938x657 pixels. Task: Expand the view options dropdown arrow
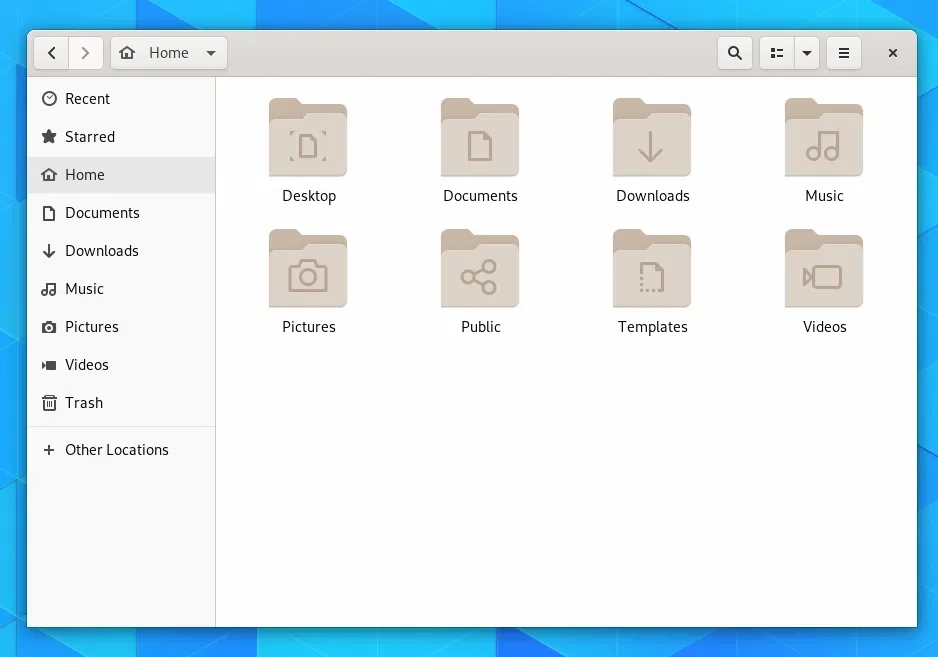(808, 53)
